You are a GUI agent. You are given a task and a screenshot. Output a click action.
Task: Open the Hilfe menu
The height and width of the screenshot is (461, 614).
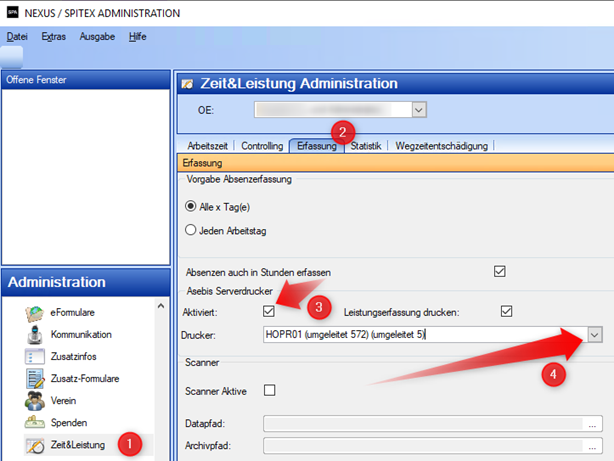tap(137, 37)
